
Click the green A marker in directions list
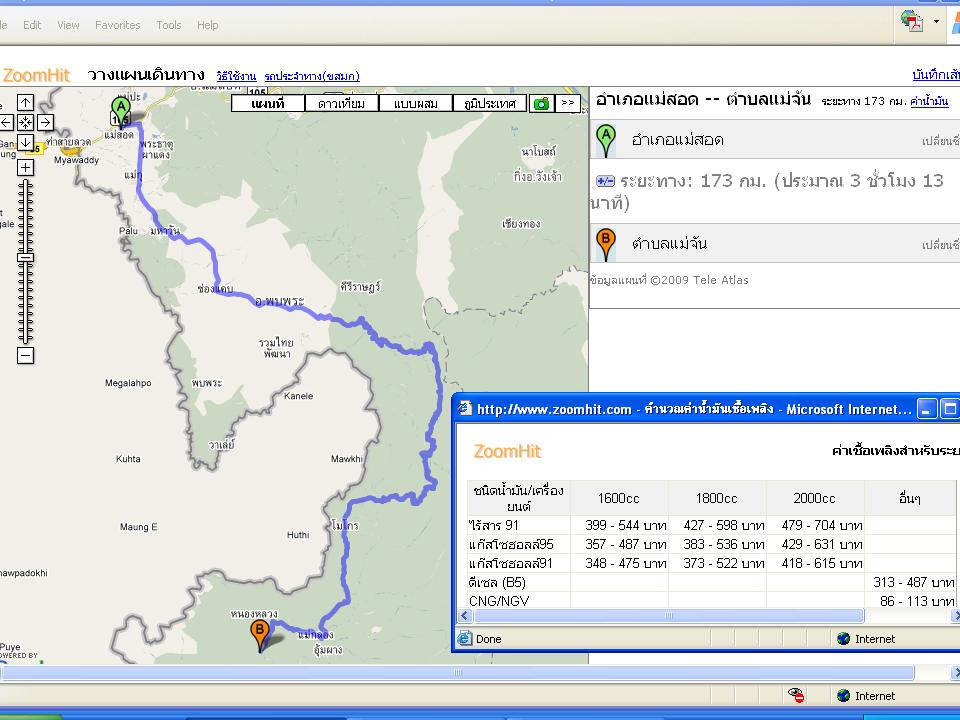coord(605,140)
